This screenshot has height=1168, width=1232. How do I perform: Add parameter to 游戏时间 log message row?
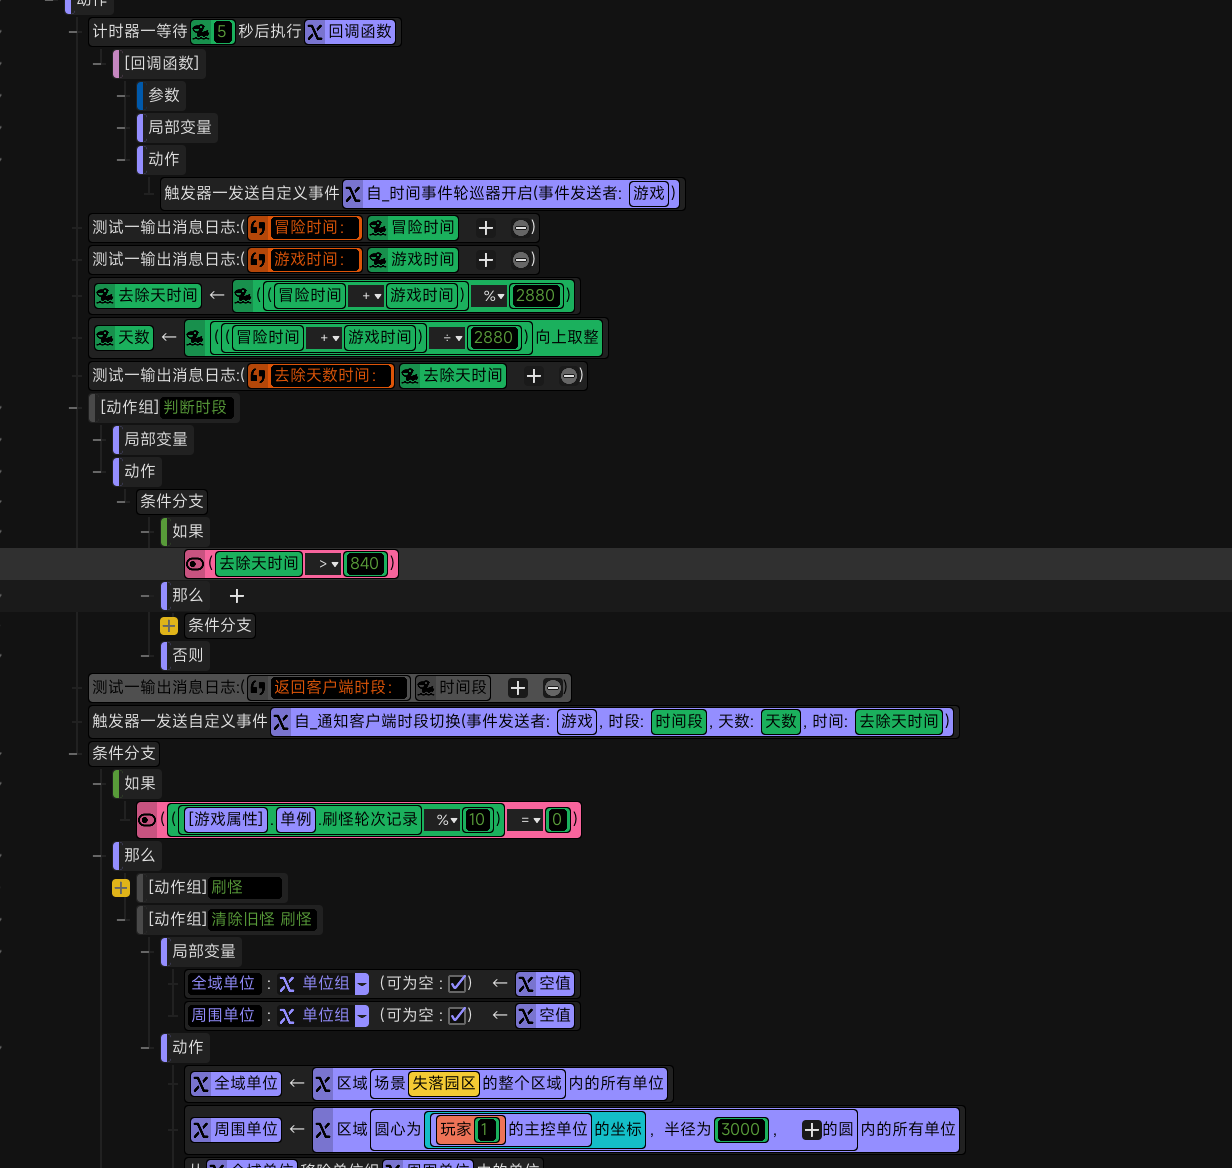tap(486, 260)
